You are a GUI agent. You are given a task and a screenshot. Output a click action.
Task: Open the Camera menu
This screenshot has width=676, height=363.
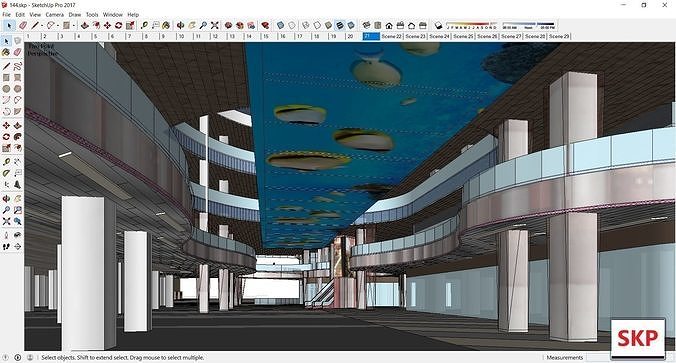(x=55, y=14)
